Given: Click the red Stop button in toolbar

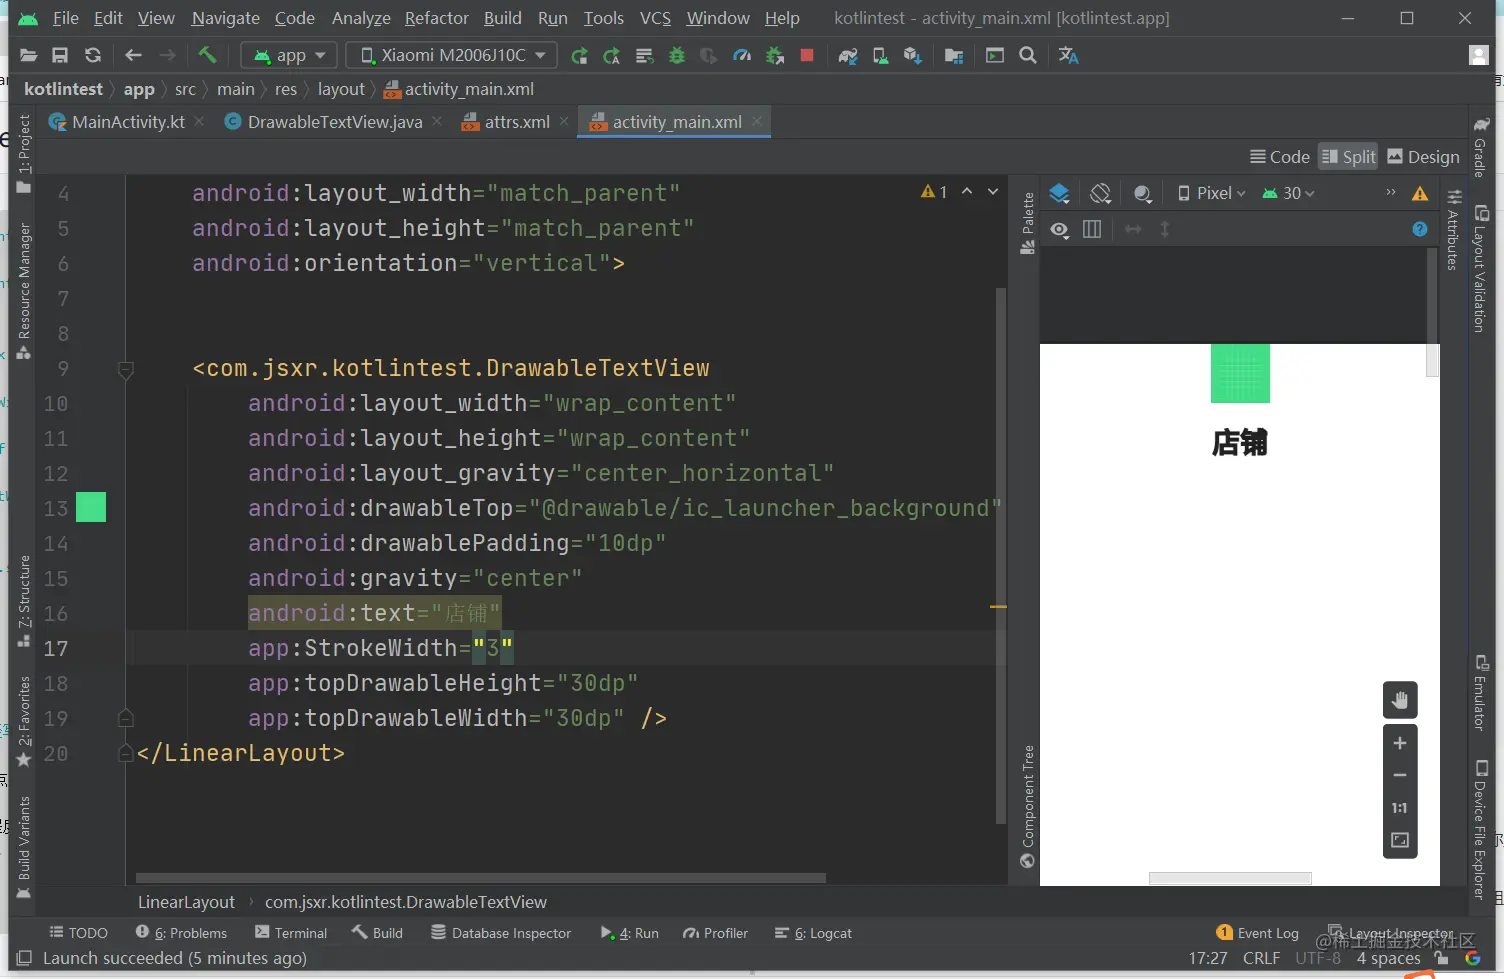Looking at the screenshot, I should tap(807, 55).
